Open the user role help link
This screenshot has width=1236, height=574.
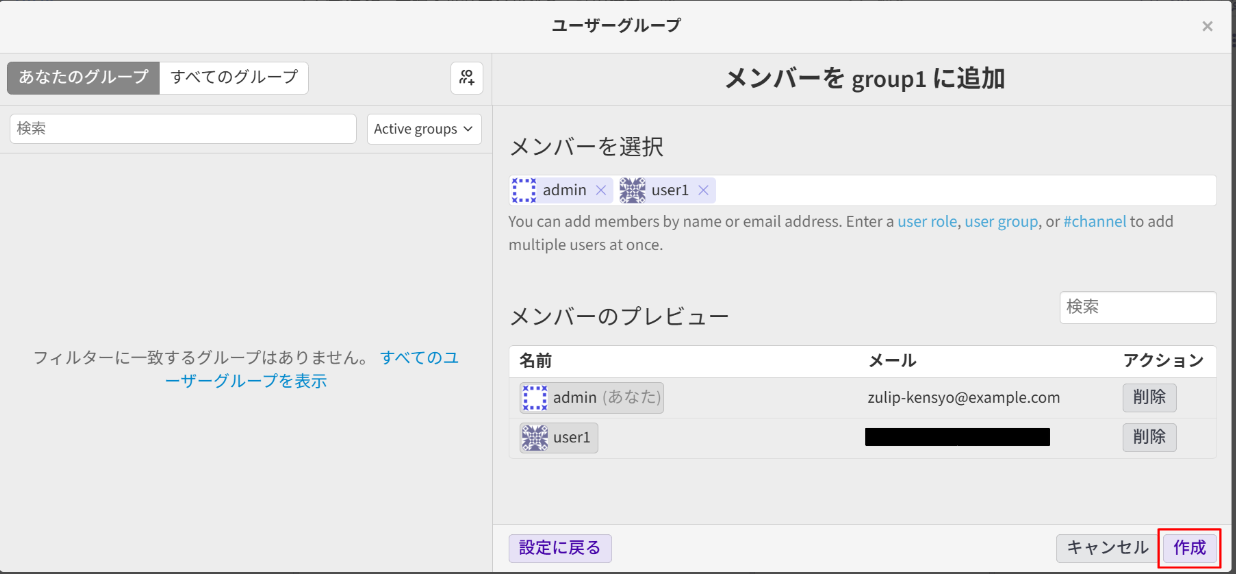(927, 222)
